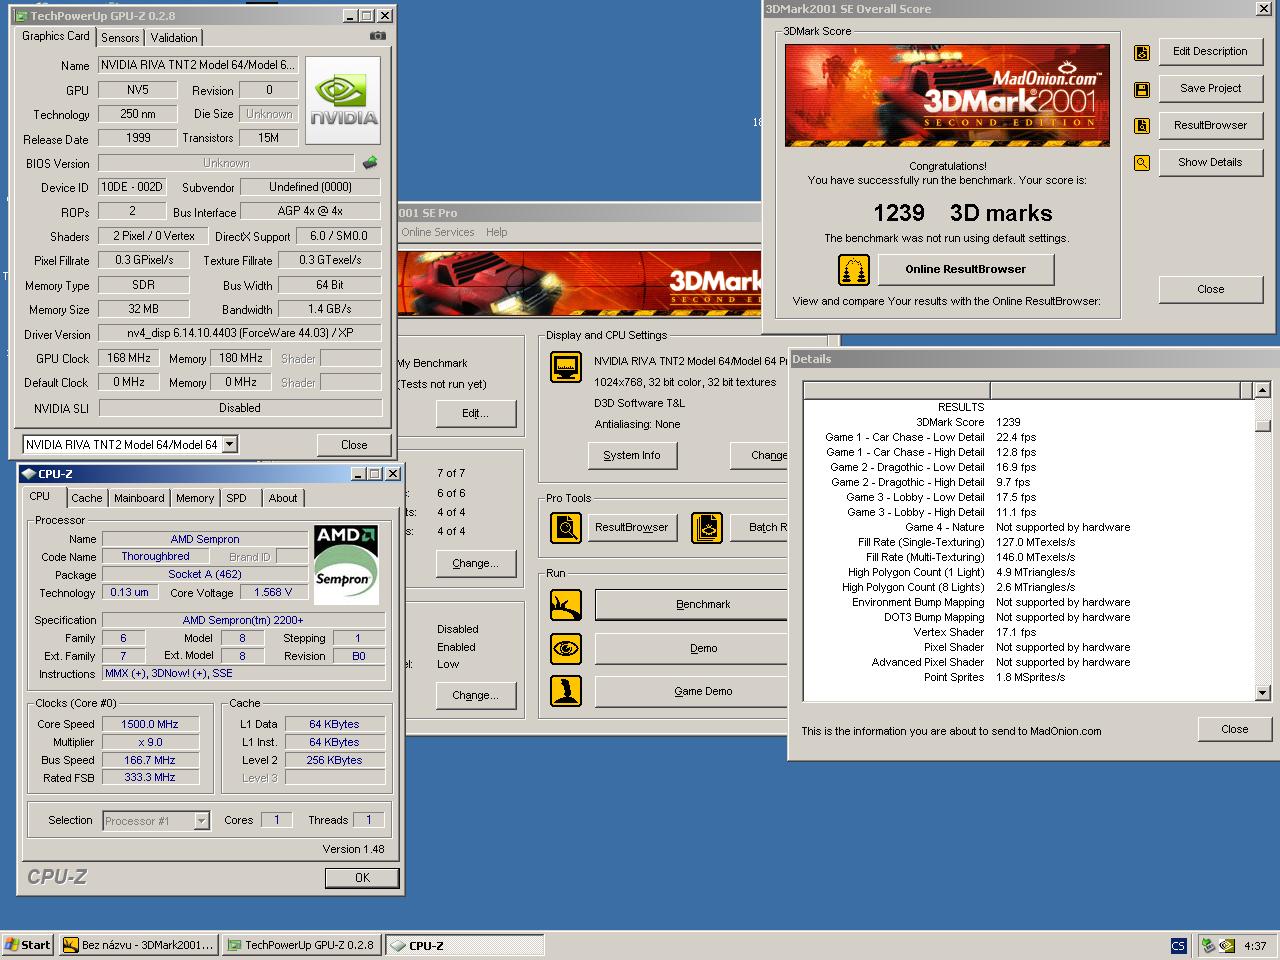The image size is (1280, 960).
Task: Click the Point Sprites result row
Action: (1029, 677)
